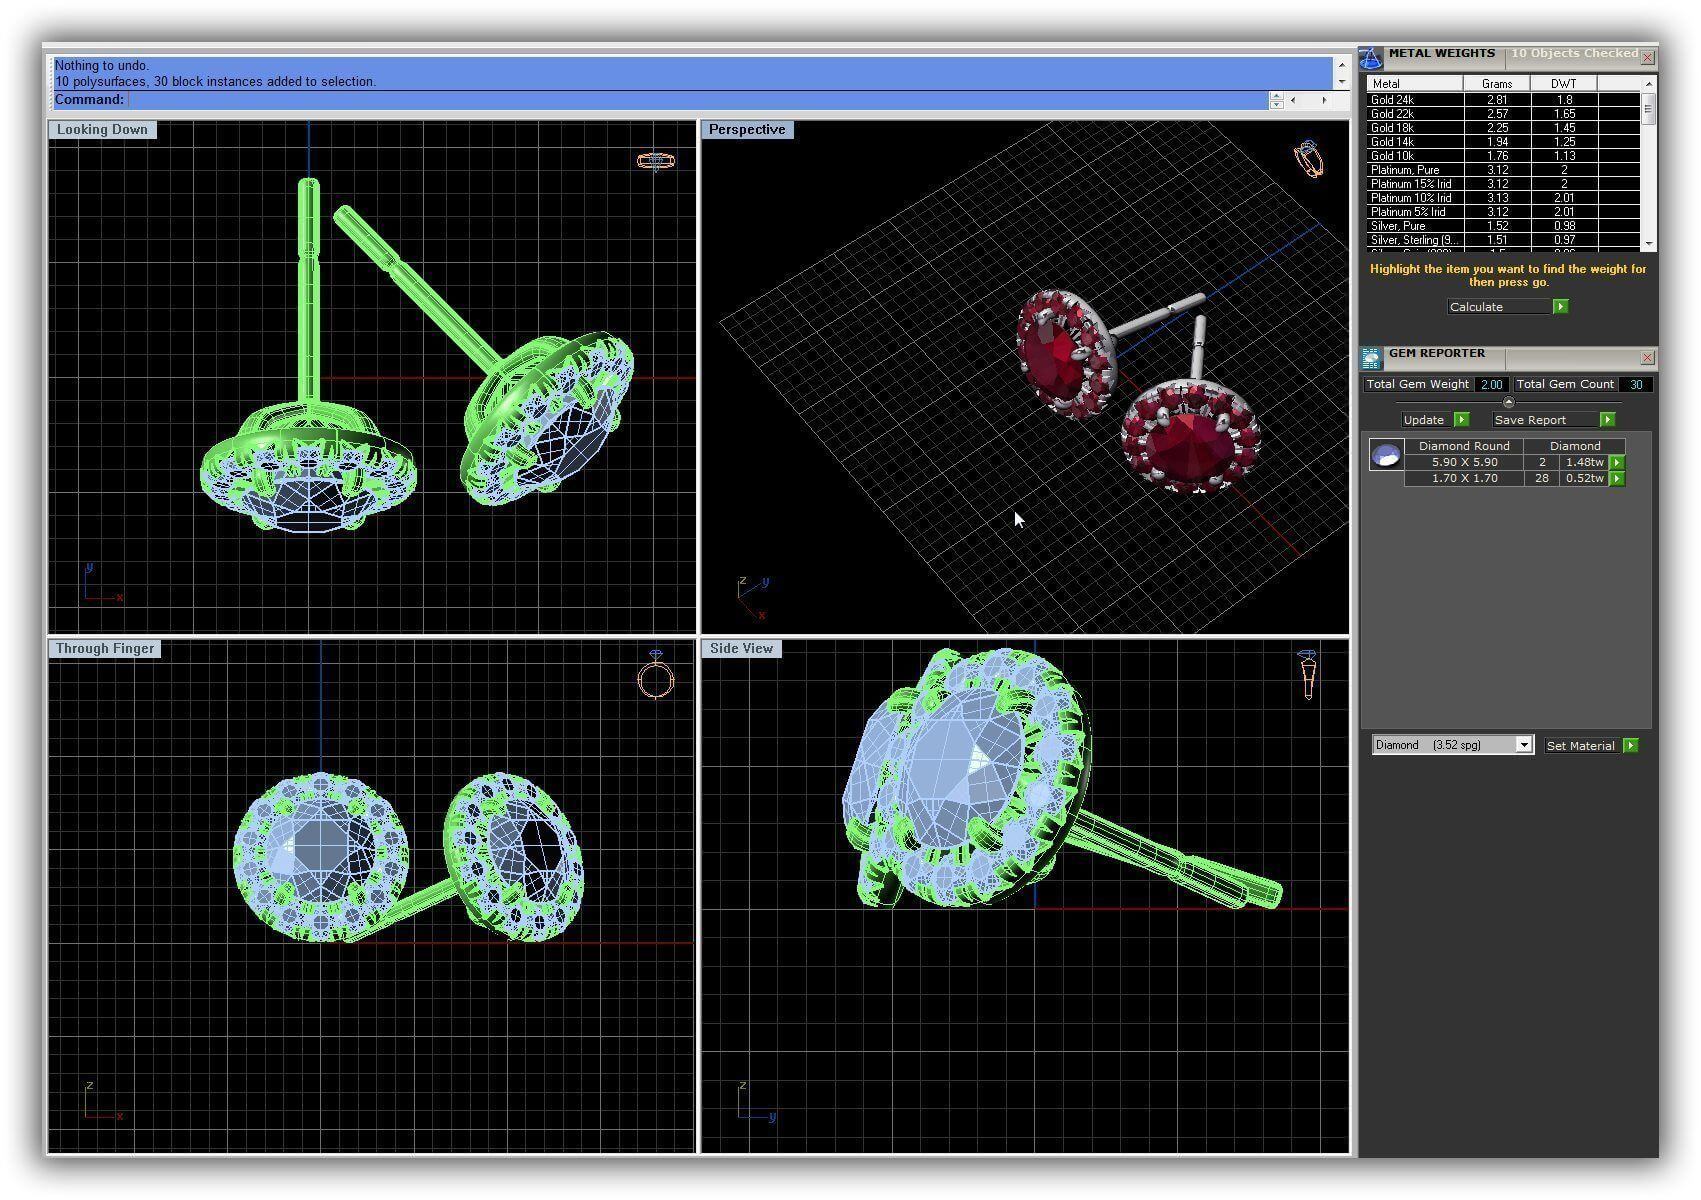Click green arrow for 0.52tw gem row
This screenshot has height=1200, width=1701.
pyautogui.click(x=1617, y=479)
